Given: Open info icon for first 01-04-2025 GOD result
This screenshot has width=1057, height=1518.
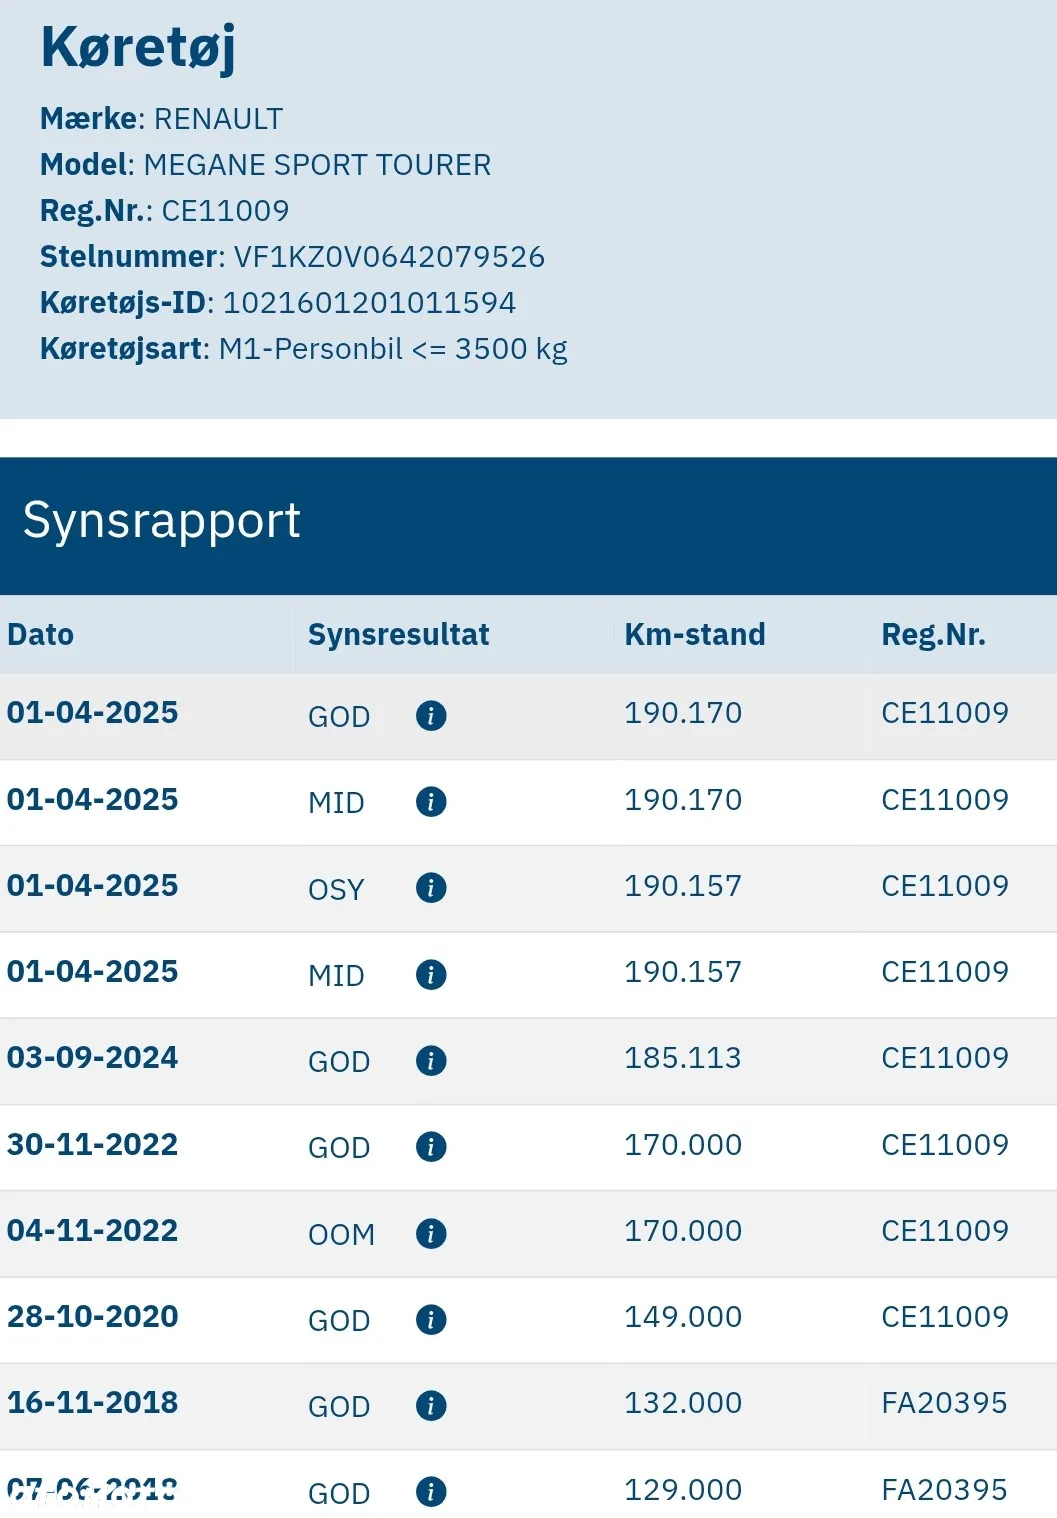Looking at the screenshot, I should (x=431, y=716).
